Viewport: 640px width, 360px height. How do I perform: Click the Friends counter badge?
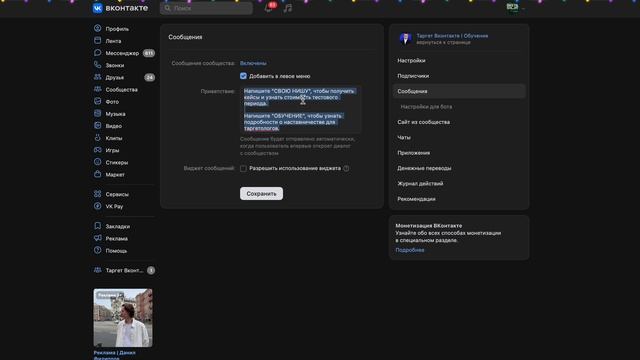(x=150, y=77)
